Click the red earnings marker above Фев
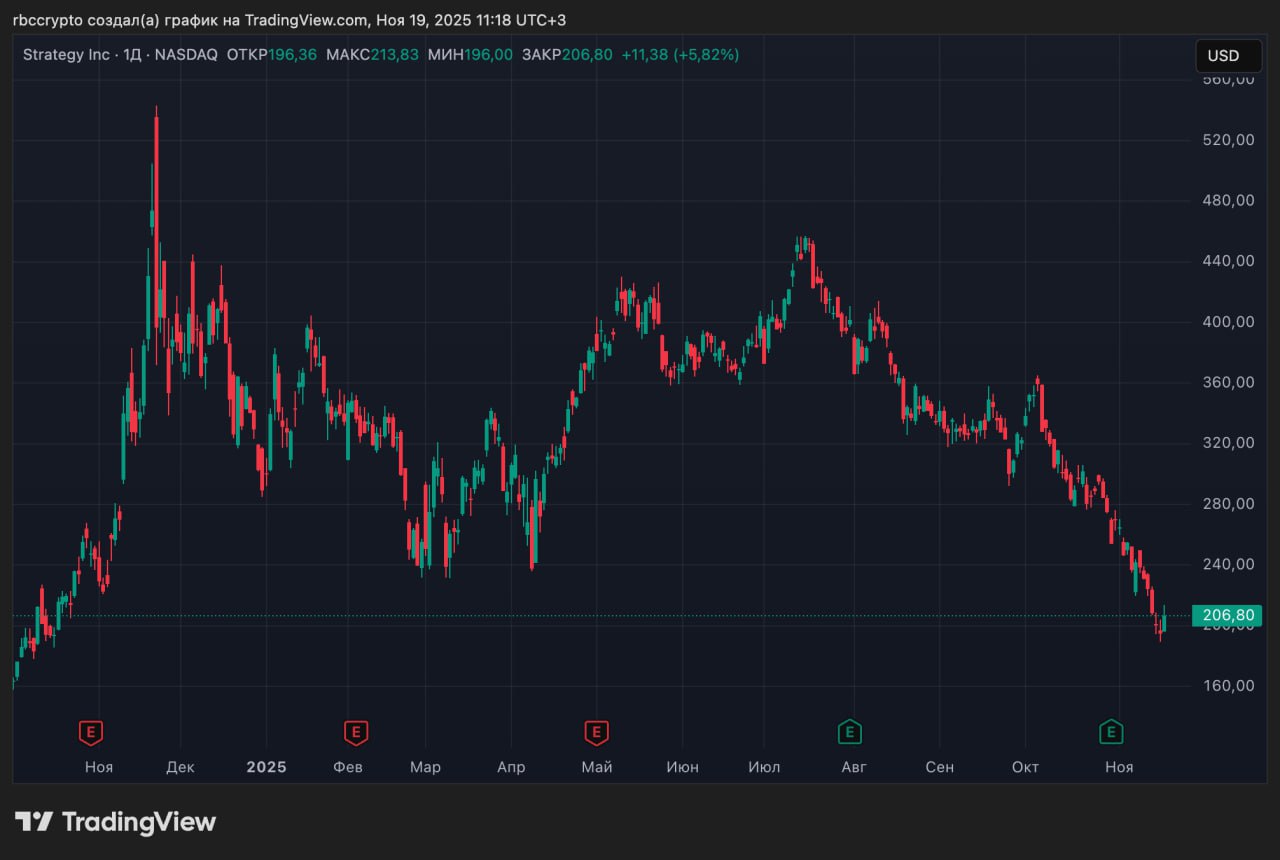The height and width of the screenshot is (860, 1280). click(x=355, y=733)
